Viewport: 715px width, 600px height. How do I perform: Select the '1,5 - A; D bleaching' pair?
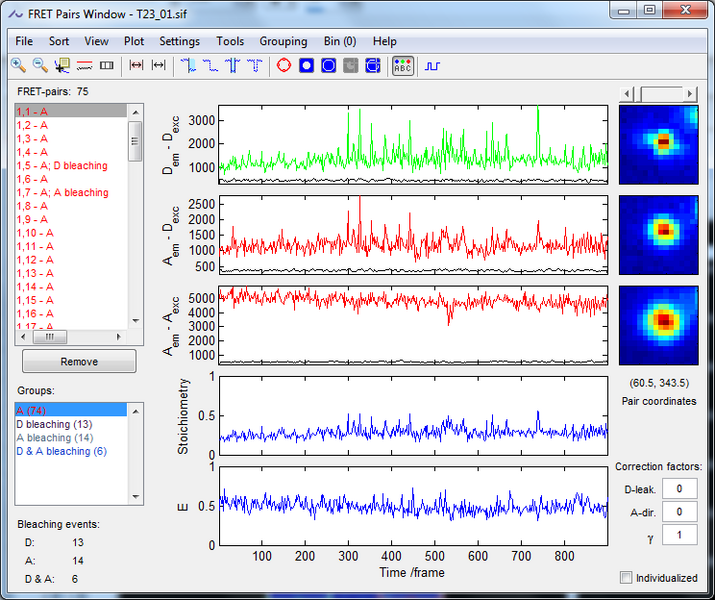point(62,165)
